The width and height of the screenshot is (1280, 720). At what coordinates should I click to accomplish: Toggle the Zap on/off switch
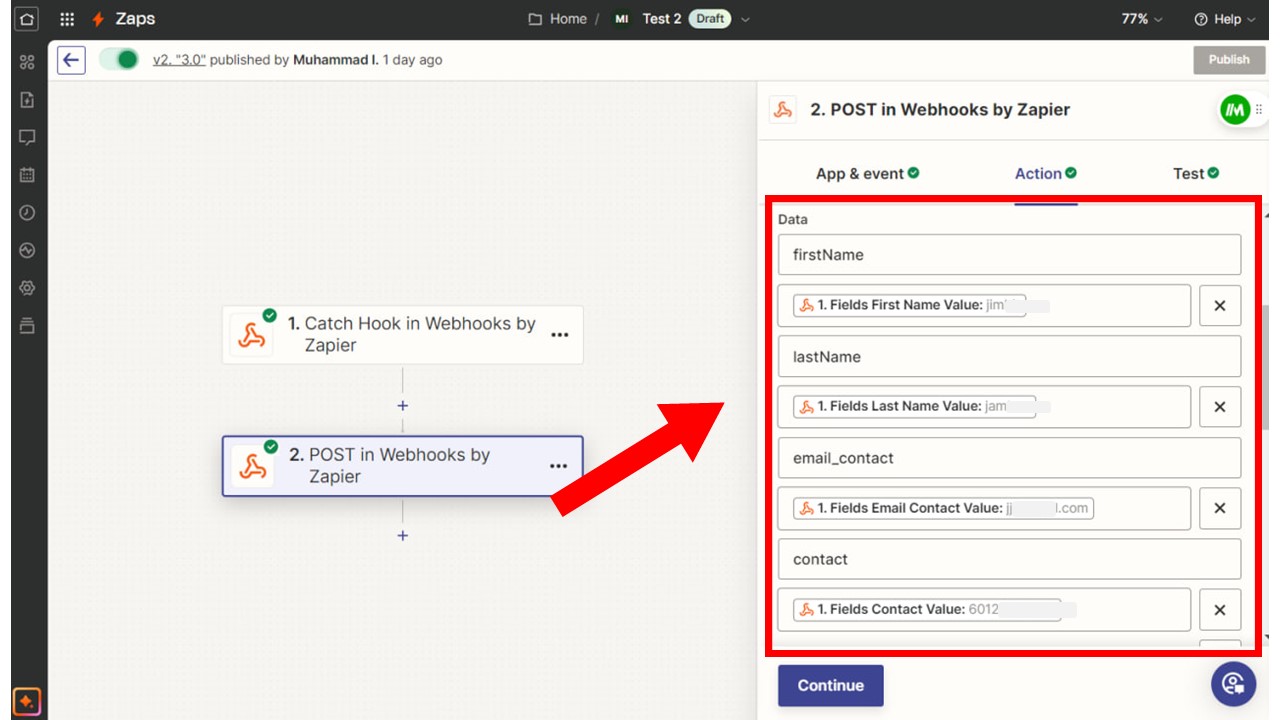119,60
